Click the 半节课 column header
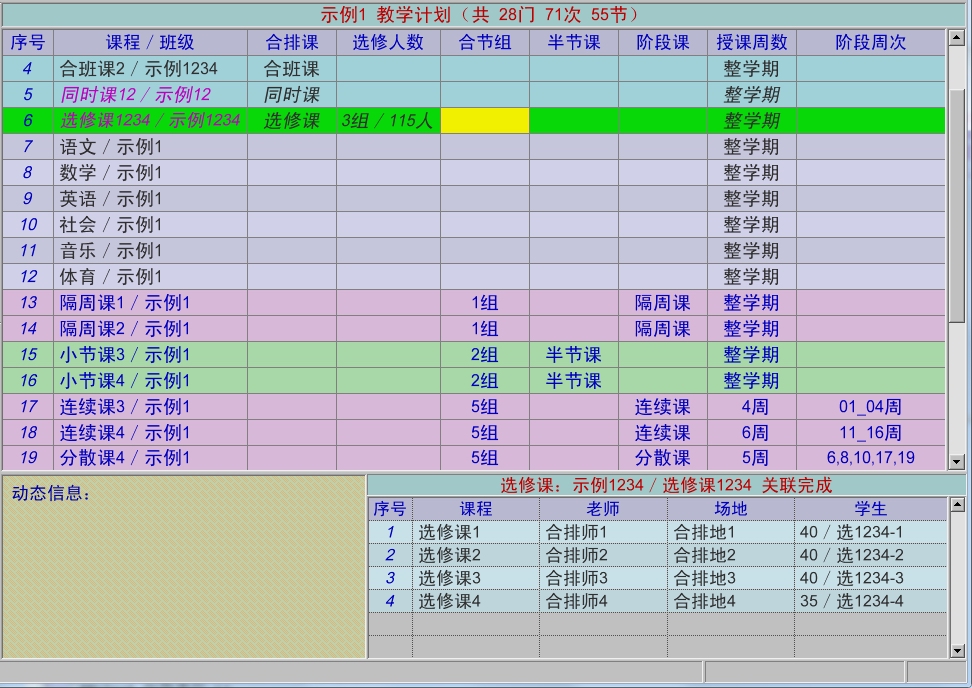Viewport: 972px width, 688px height. (574, 42)
